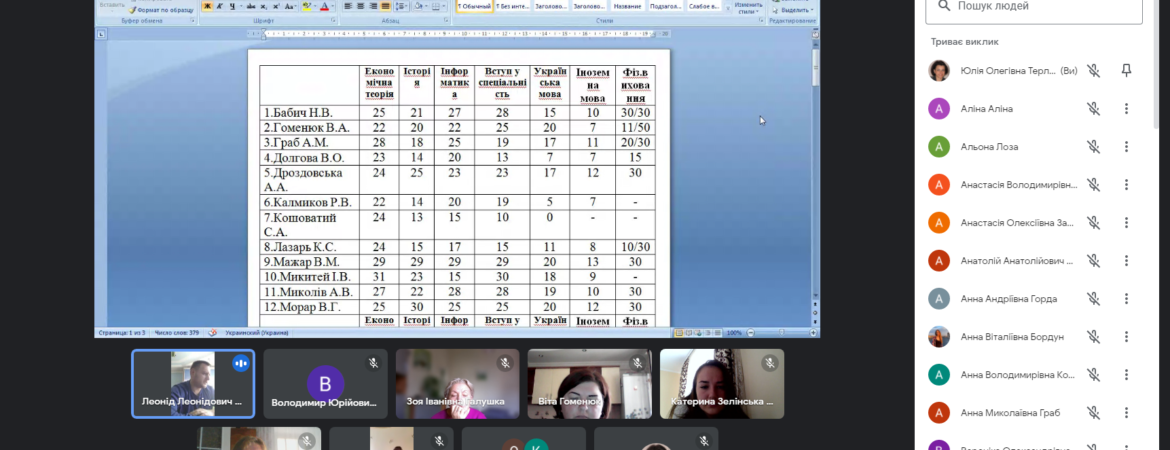Apply paragraph shading fill
The width and height of the screenshot is (1170, 450).
[419, 6]
